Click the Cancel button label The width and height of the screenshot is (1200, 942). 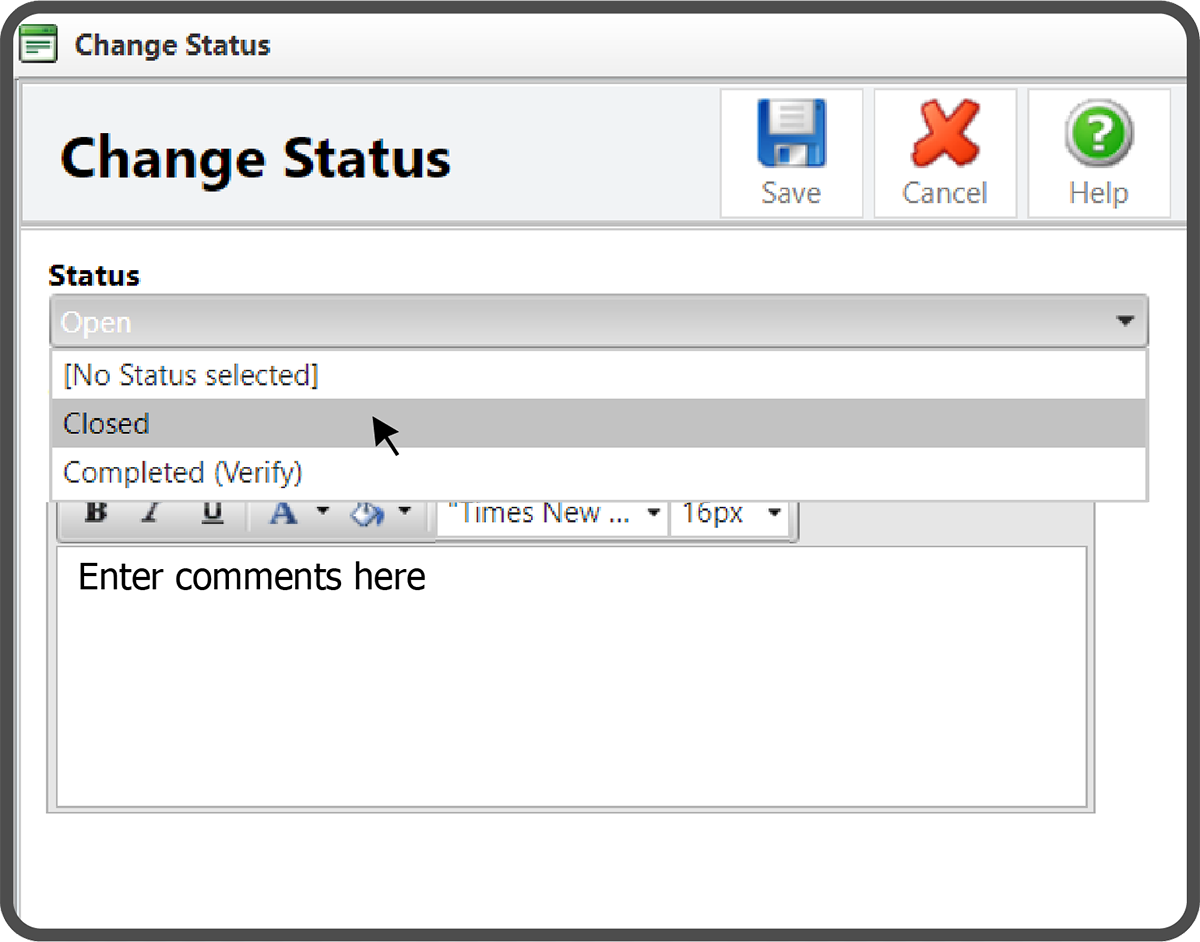(944, 193)
